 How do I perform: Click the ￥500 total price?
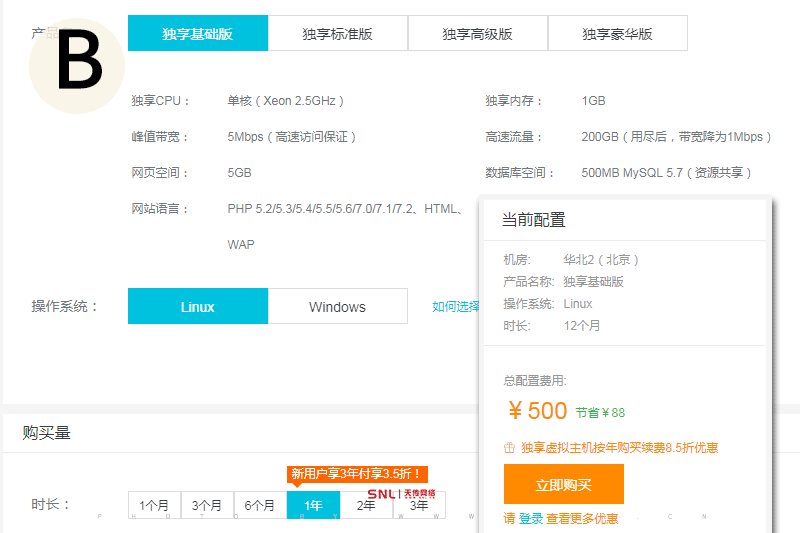537,411
